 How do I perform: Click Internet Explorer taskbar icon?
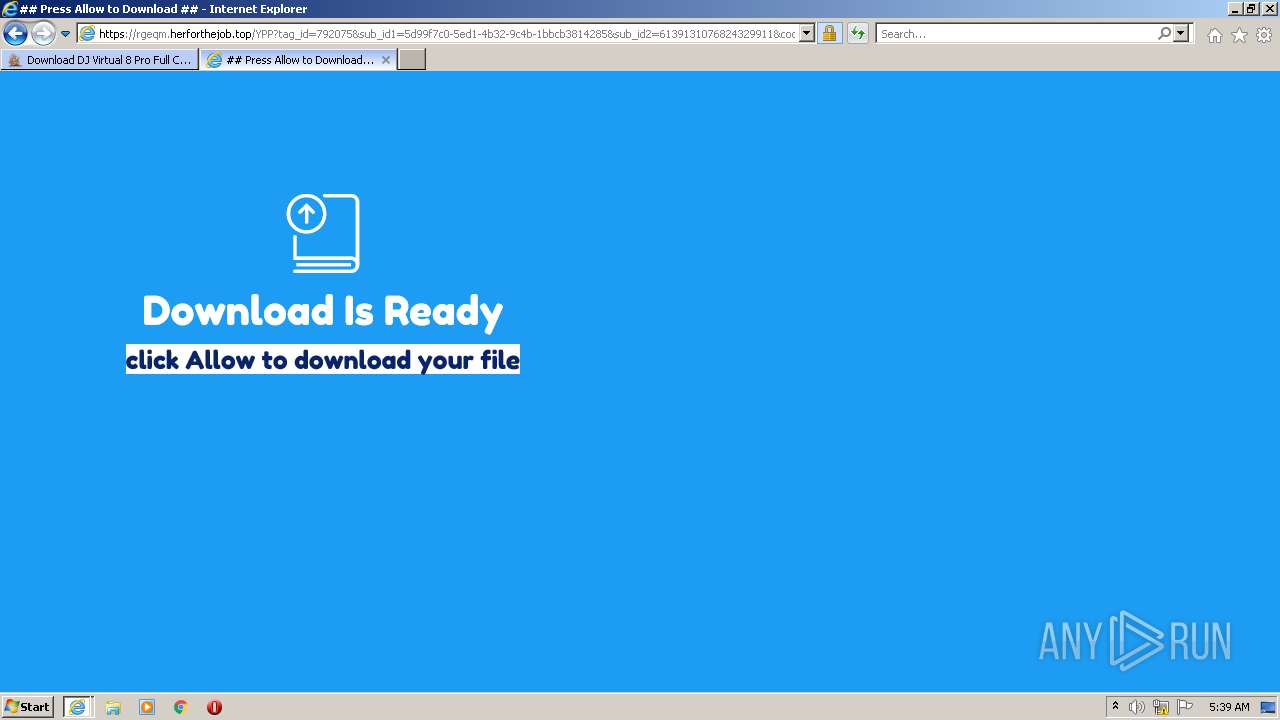coord(78,707)
